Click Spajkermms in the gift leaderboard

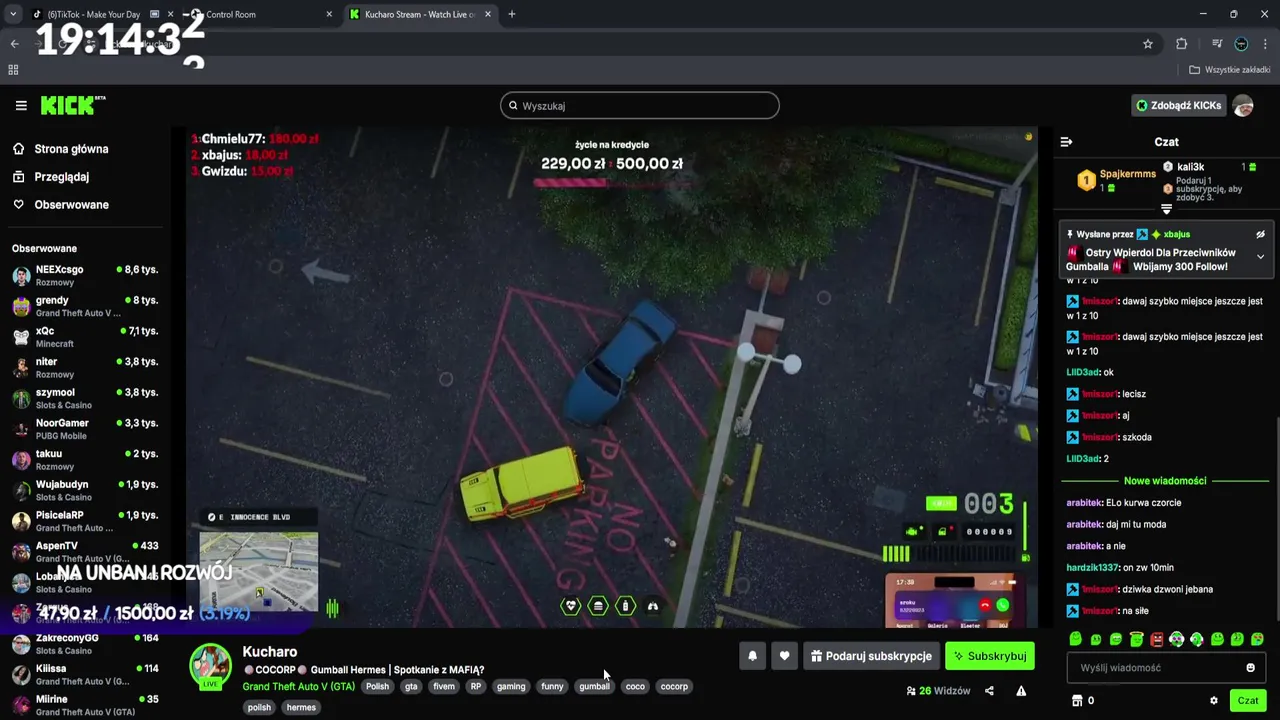coord(1127,174)
